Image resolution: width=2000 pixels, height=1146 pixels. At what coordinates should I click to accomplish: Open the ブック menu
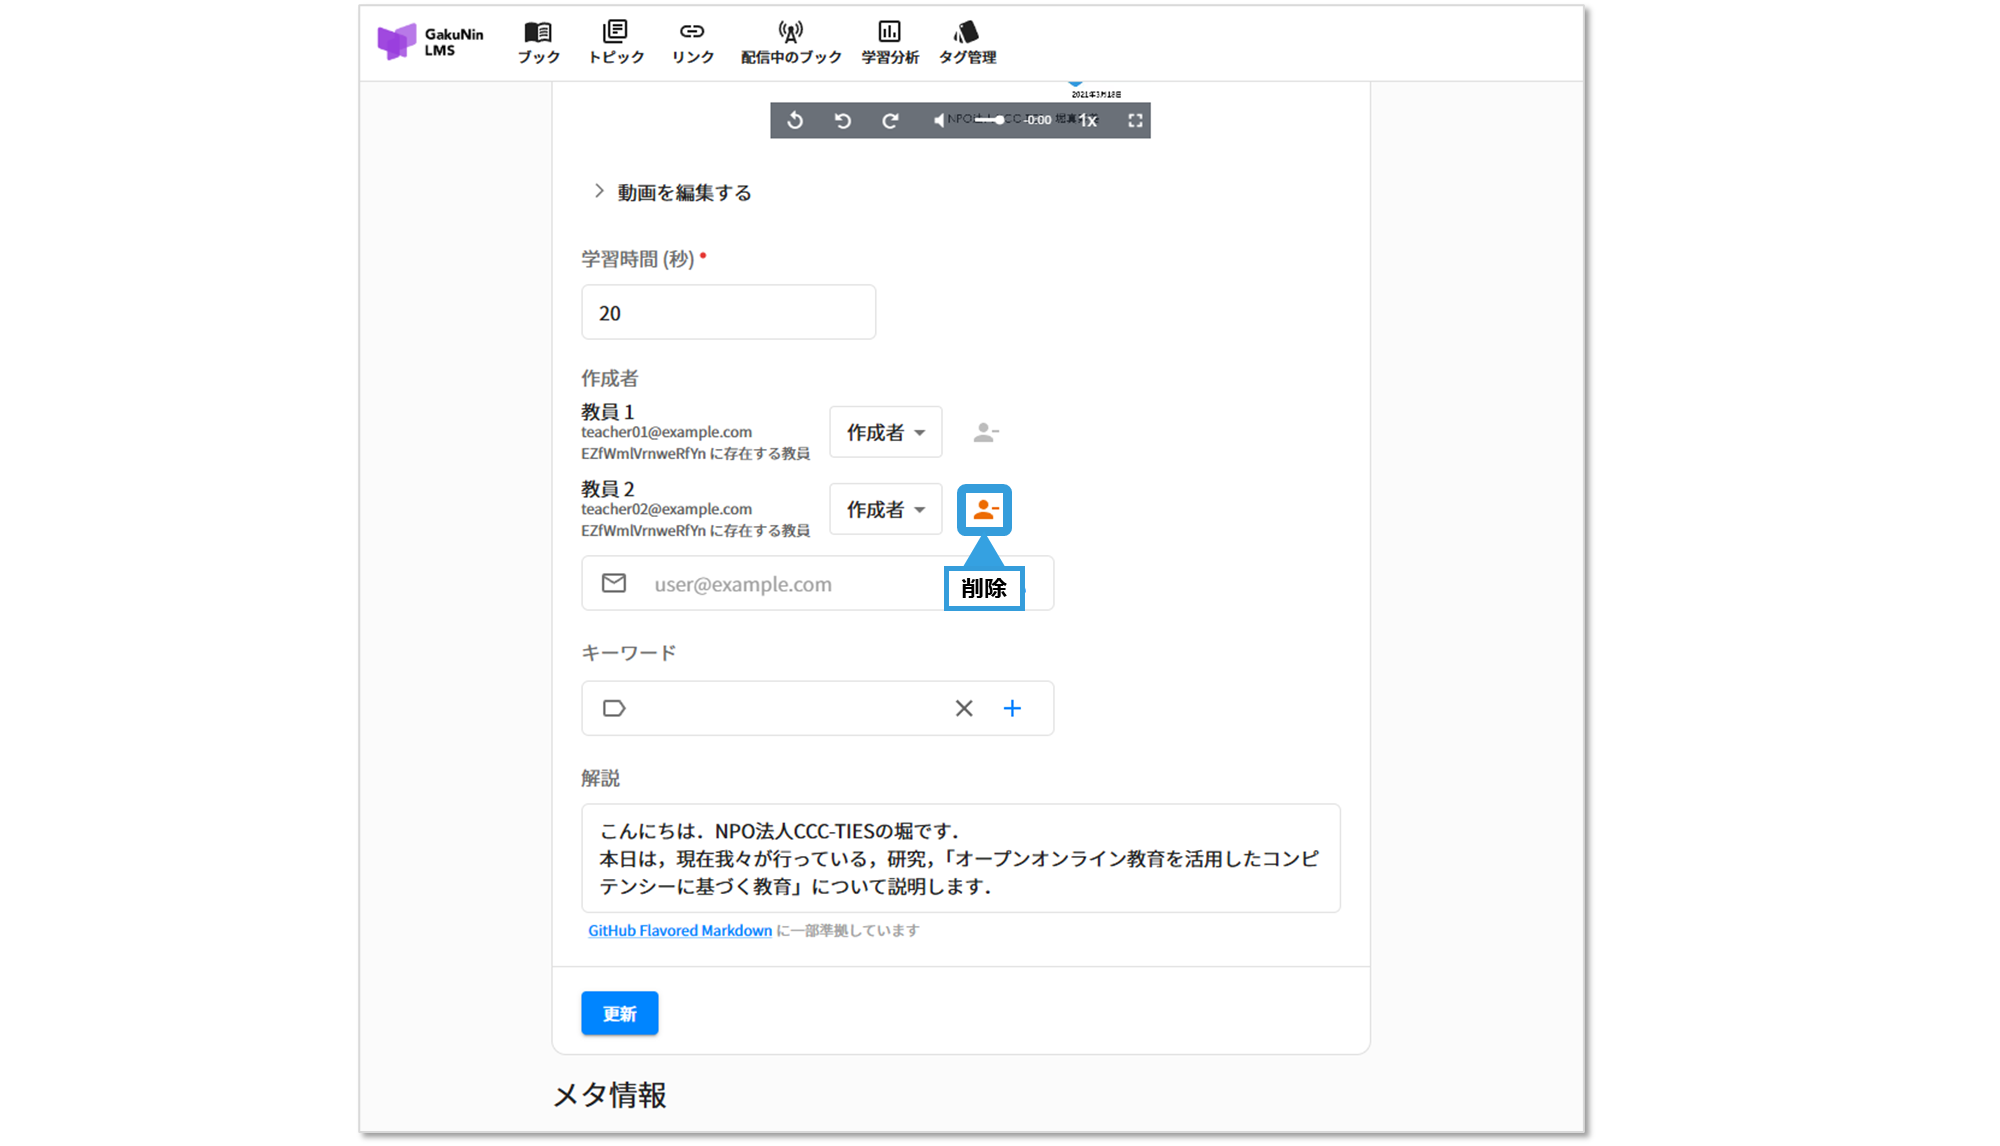(x=538, y=43)
